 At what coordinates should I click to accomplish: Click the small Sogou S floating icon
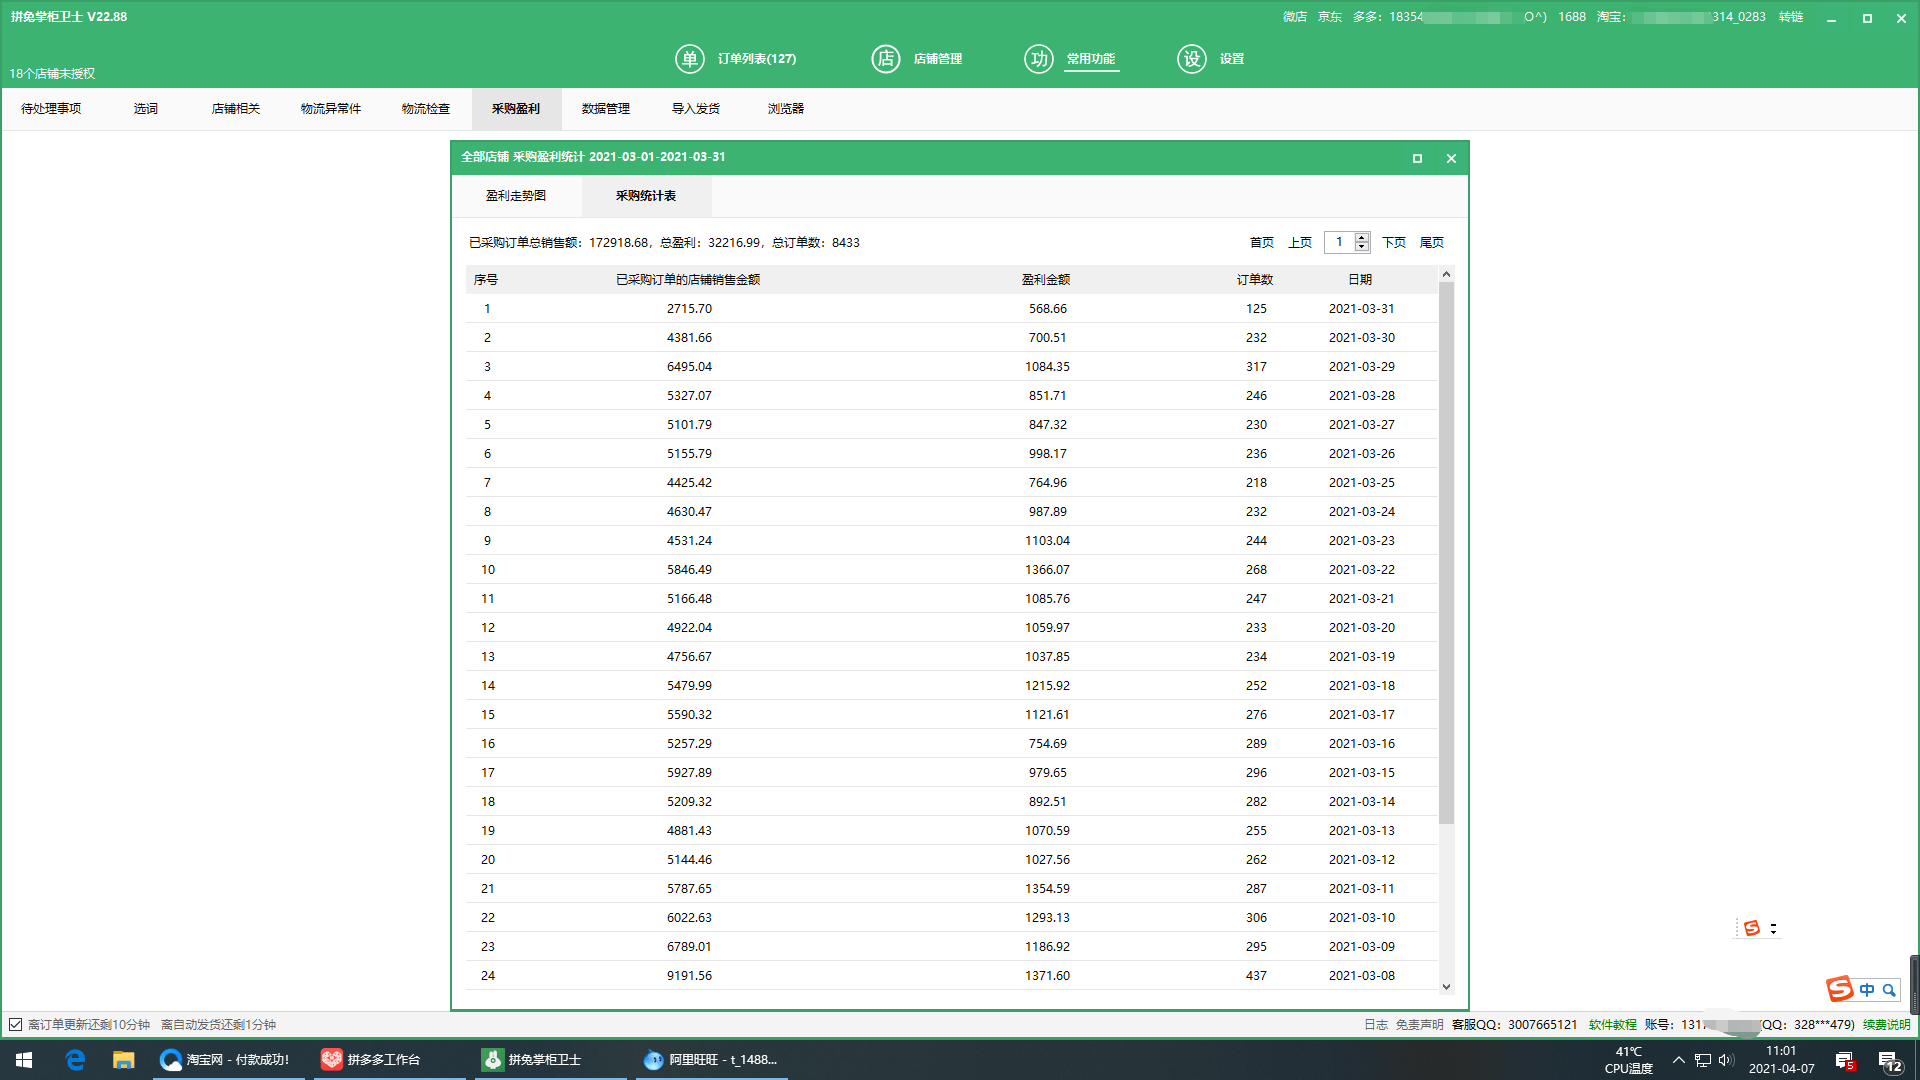click(1752, 928)
